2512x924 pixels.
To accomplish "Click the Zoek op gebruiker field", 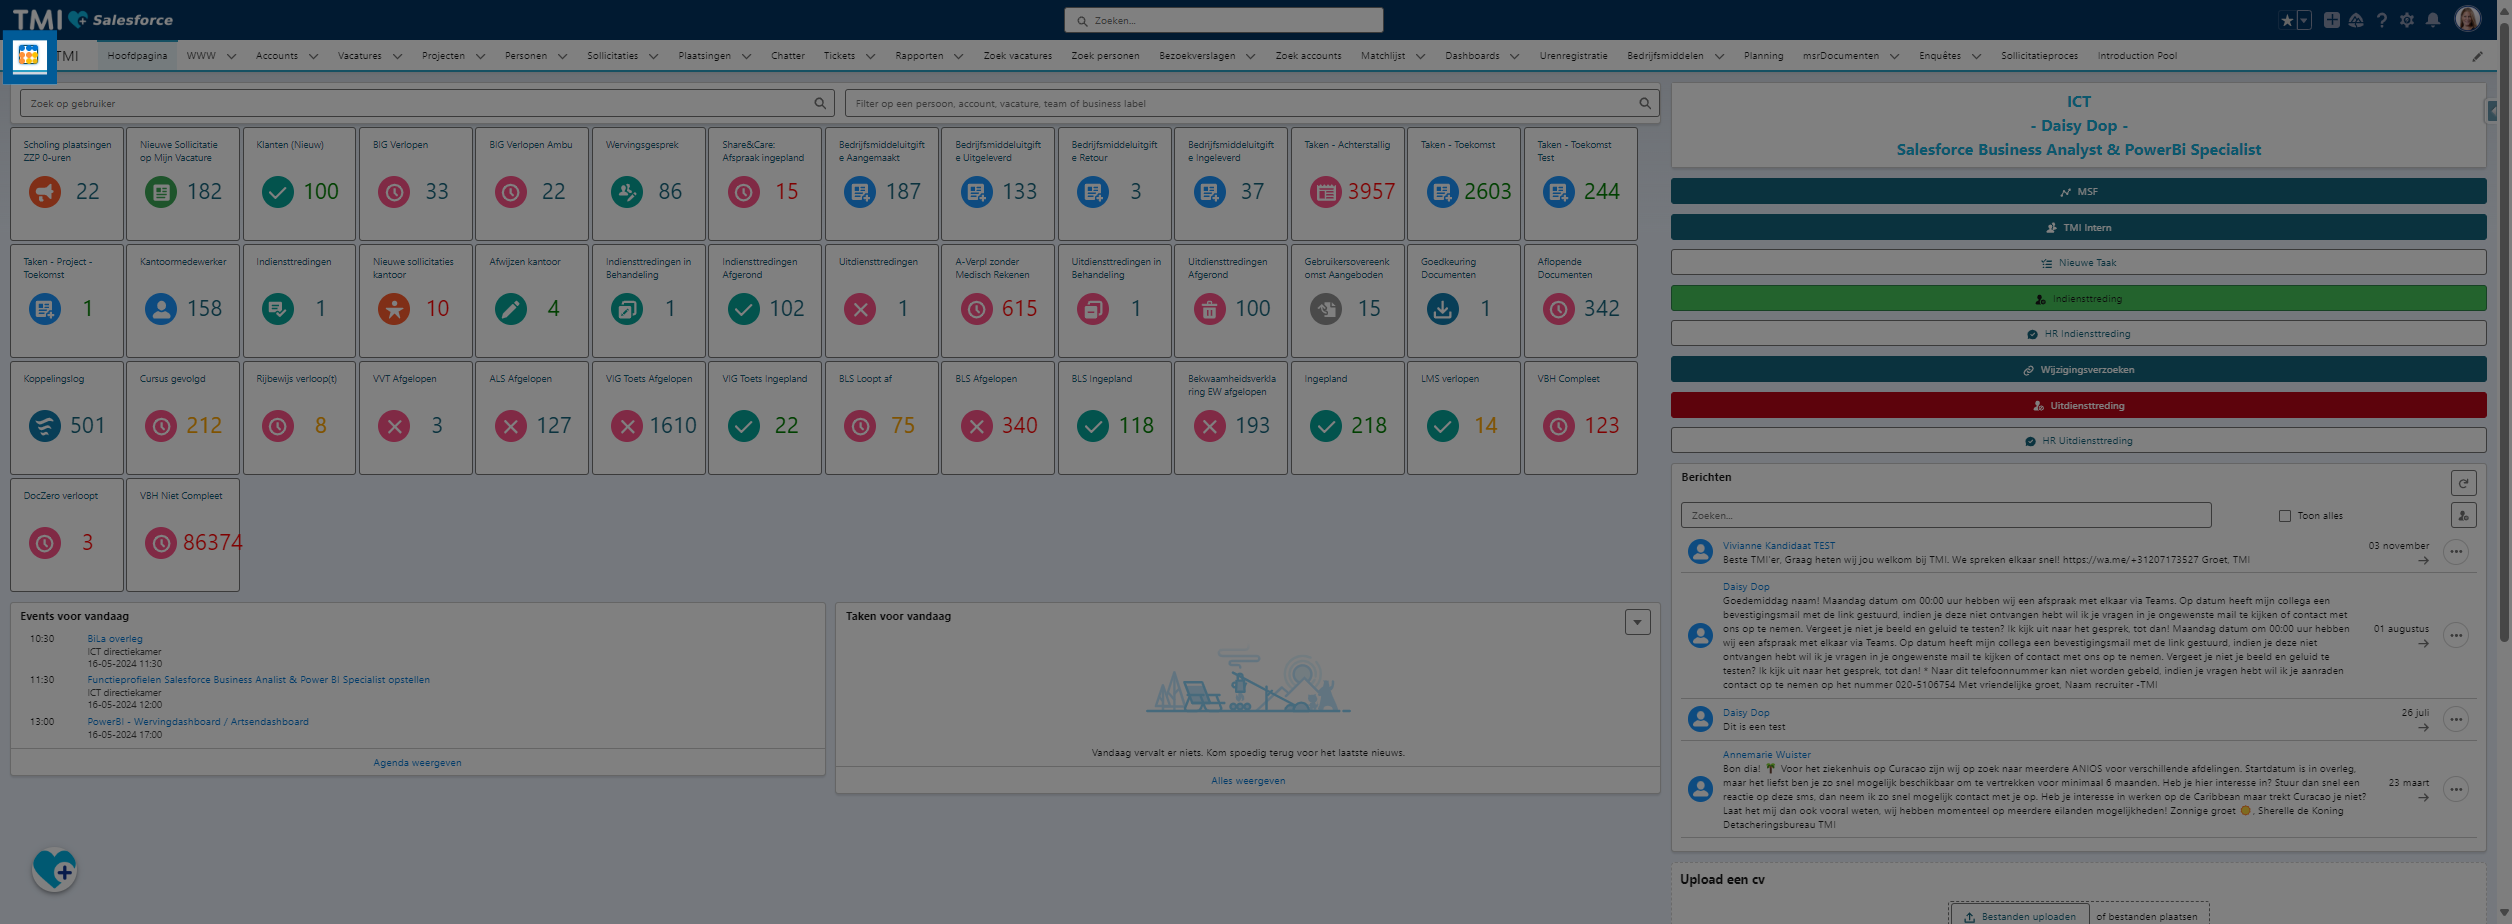I will coord(427,103).
